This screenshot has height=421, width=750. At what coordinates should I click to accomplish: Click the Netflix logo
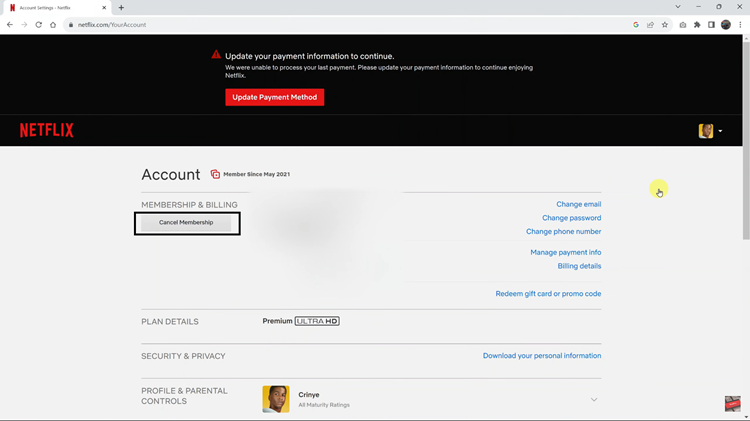tap(46, 130)
